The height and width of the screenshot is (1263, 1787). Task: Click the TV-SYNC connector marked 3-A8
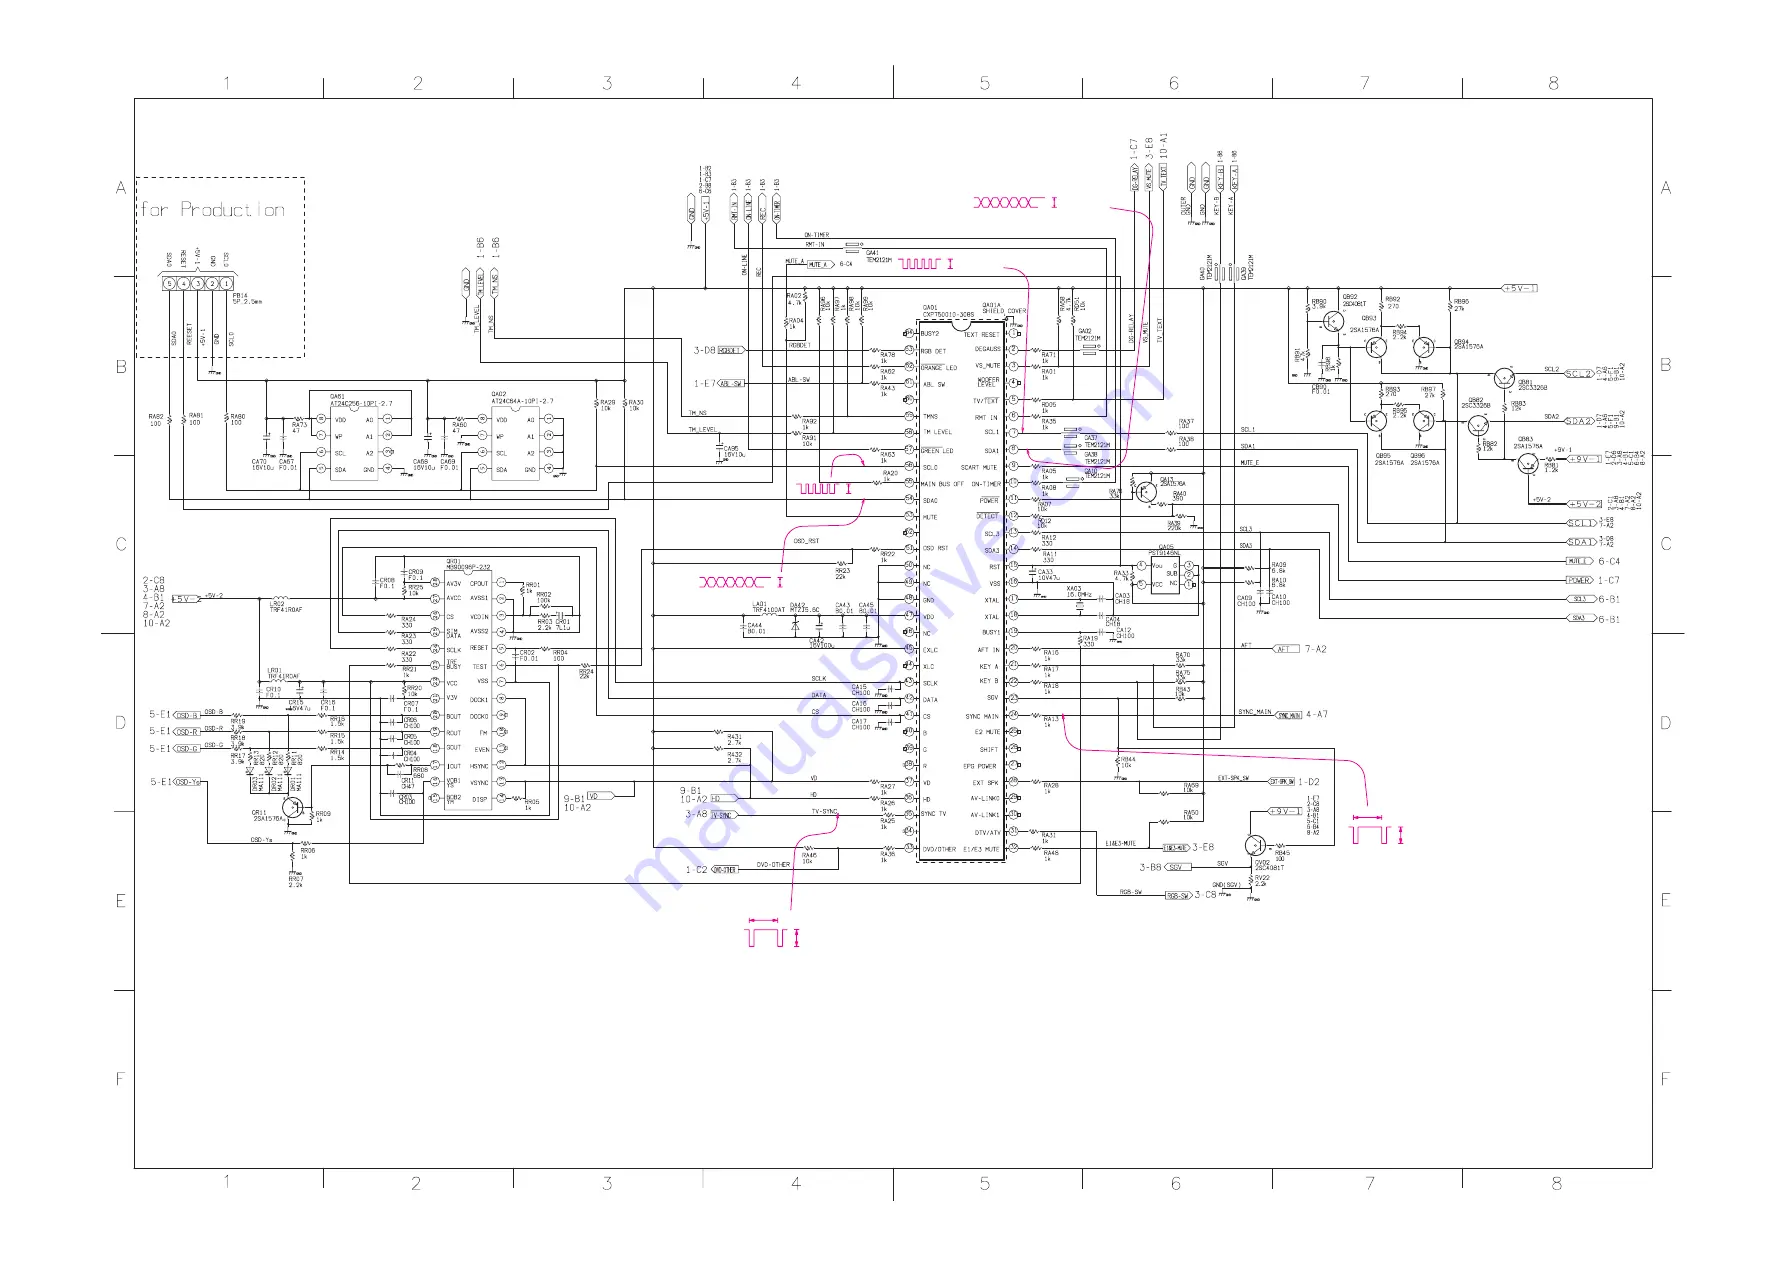click(724, 816)
